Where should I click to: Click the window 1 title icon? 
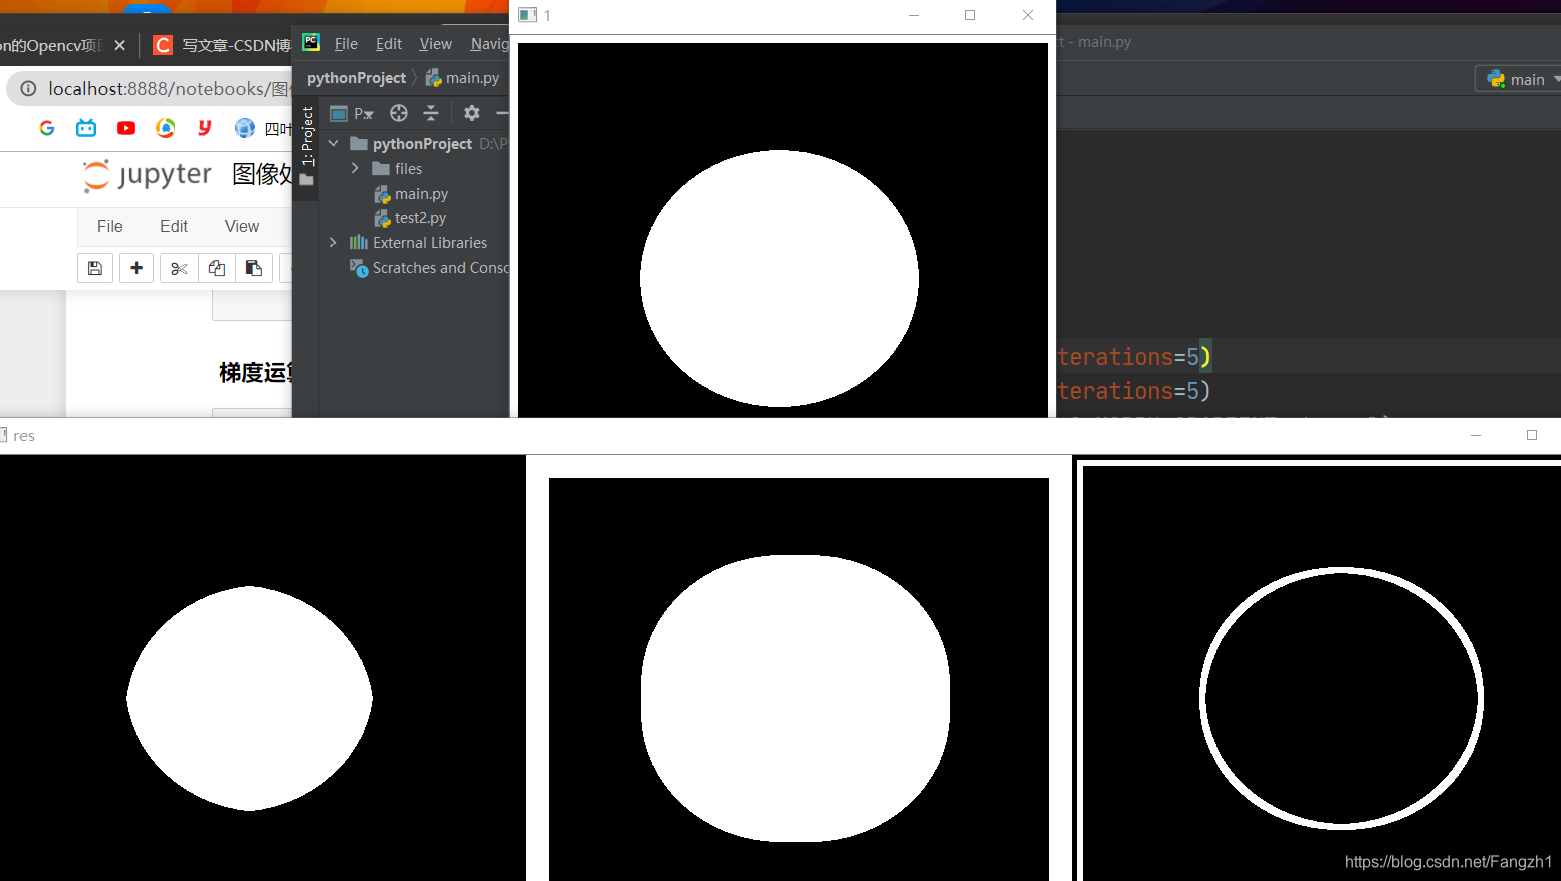(528, 15)
